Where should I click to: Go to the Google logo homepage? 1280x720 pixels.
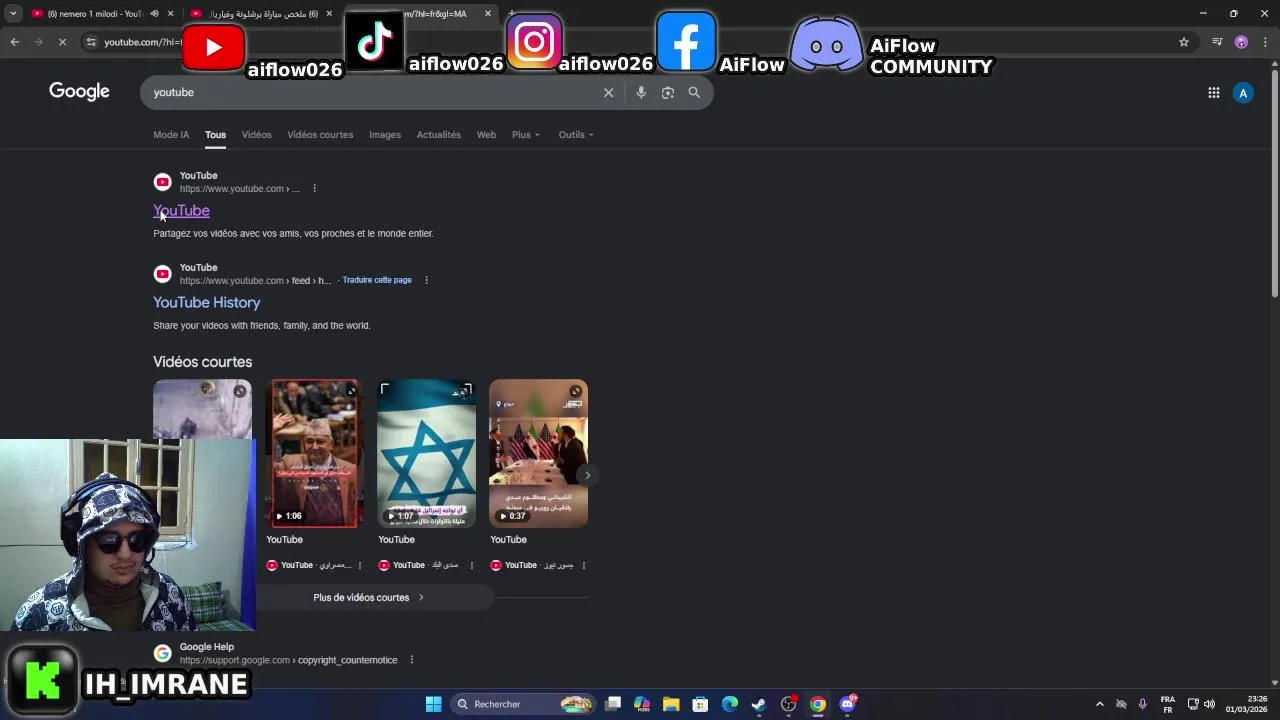coord(79,92)
